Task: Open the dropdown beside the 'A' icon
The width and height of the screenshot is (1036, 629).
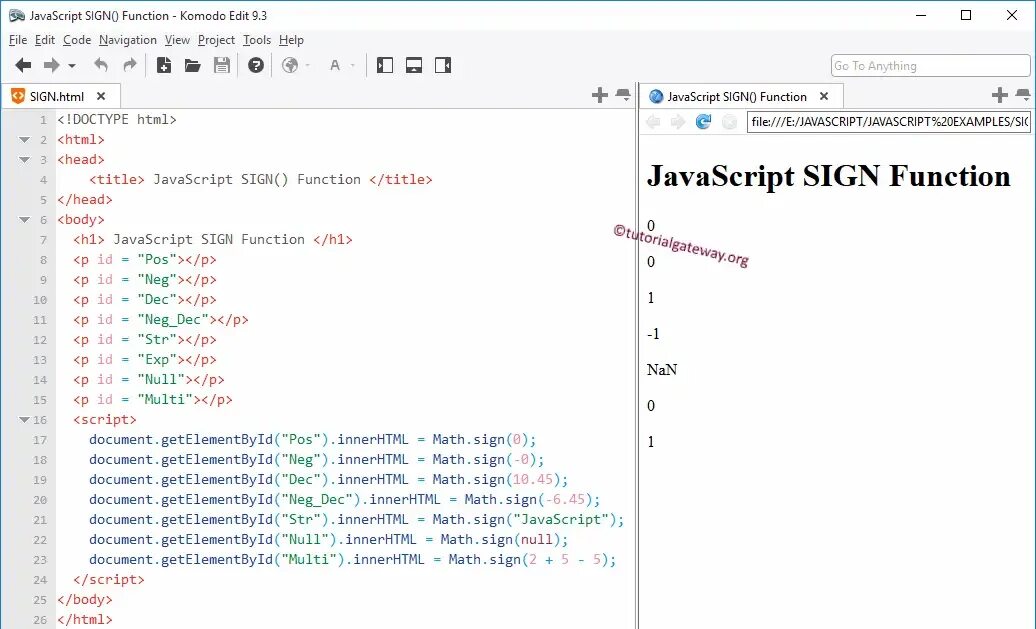Action: point(352,65)
